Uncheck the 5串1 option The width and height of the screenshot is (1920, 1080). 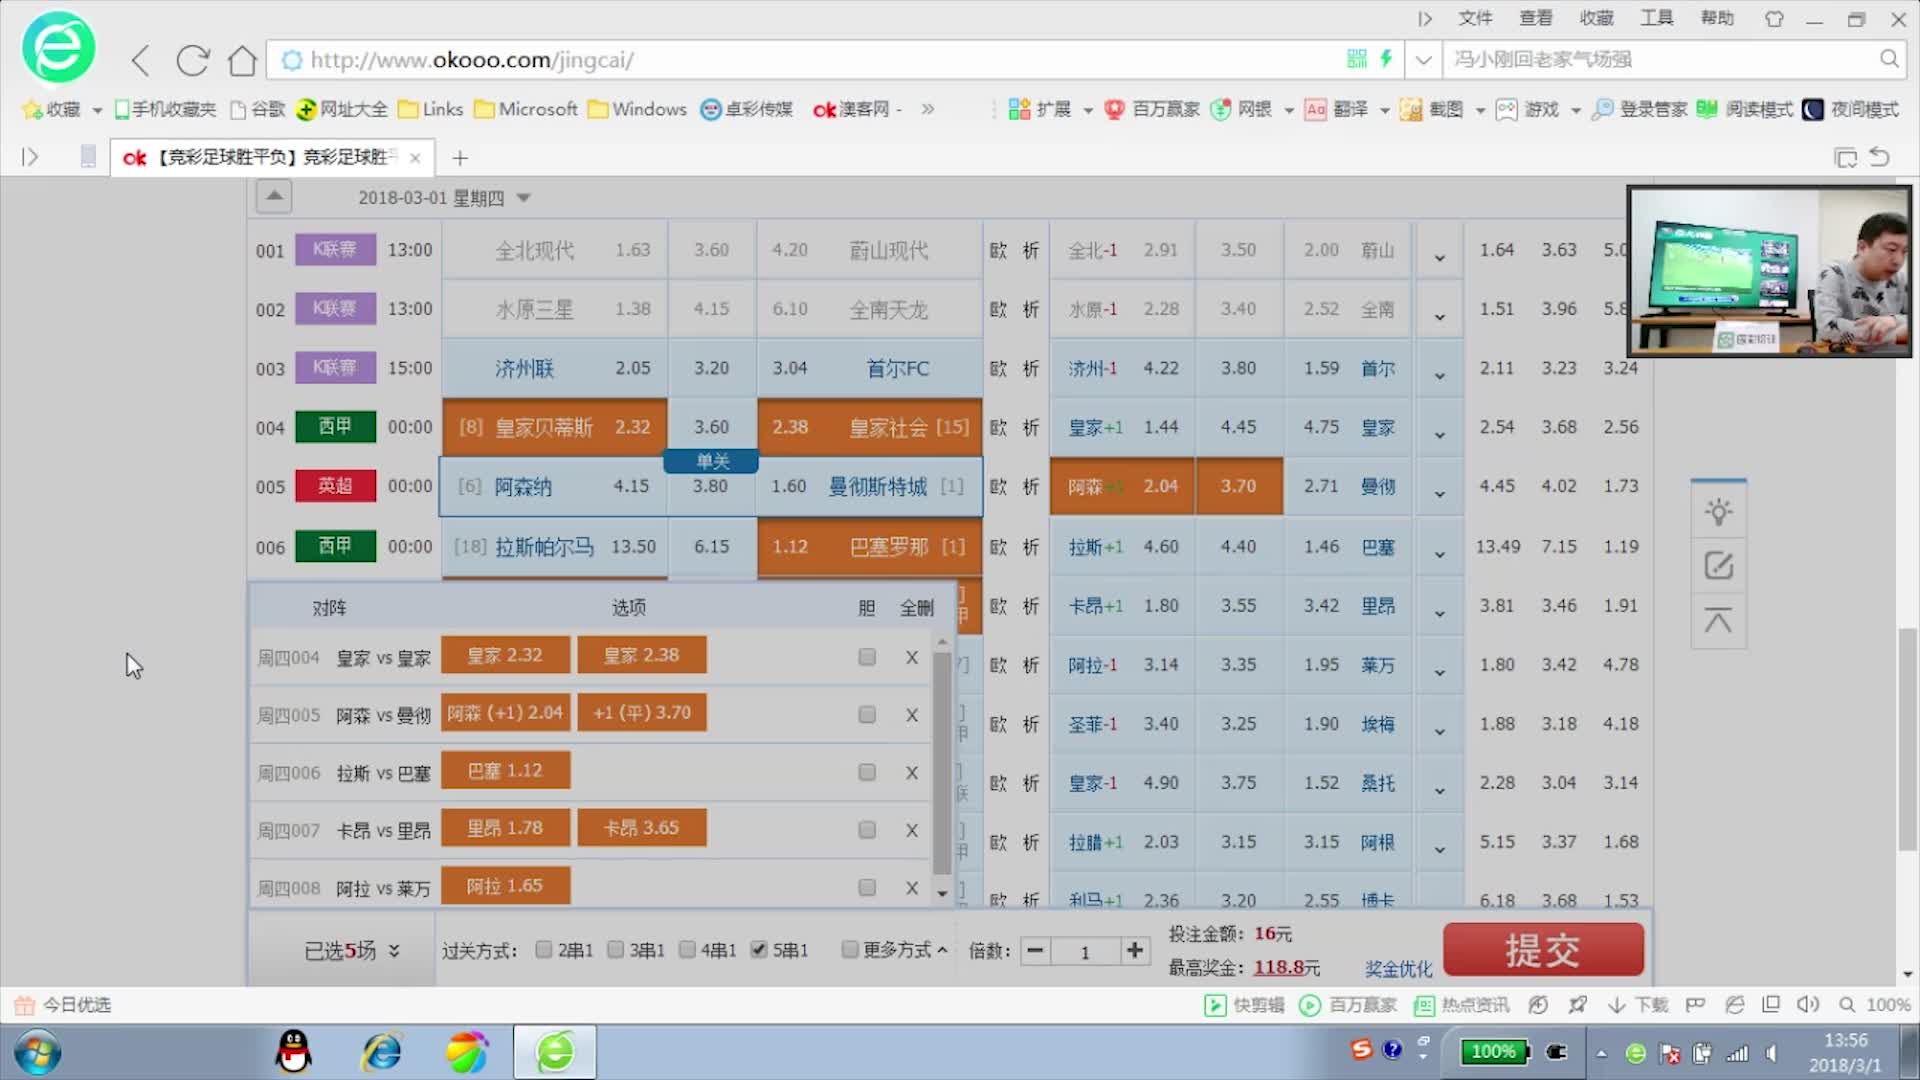point(759,950)
